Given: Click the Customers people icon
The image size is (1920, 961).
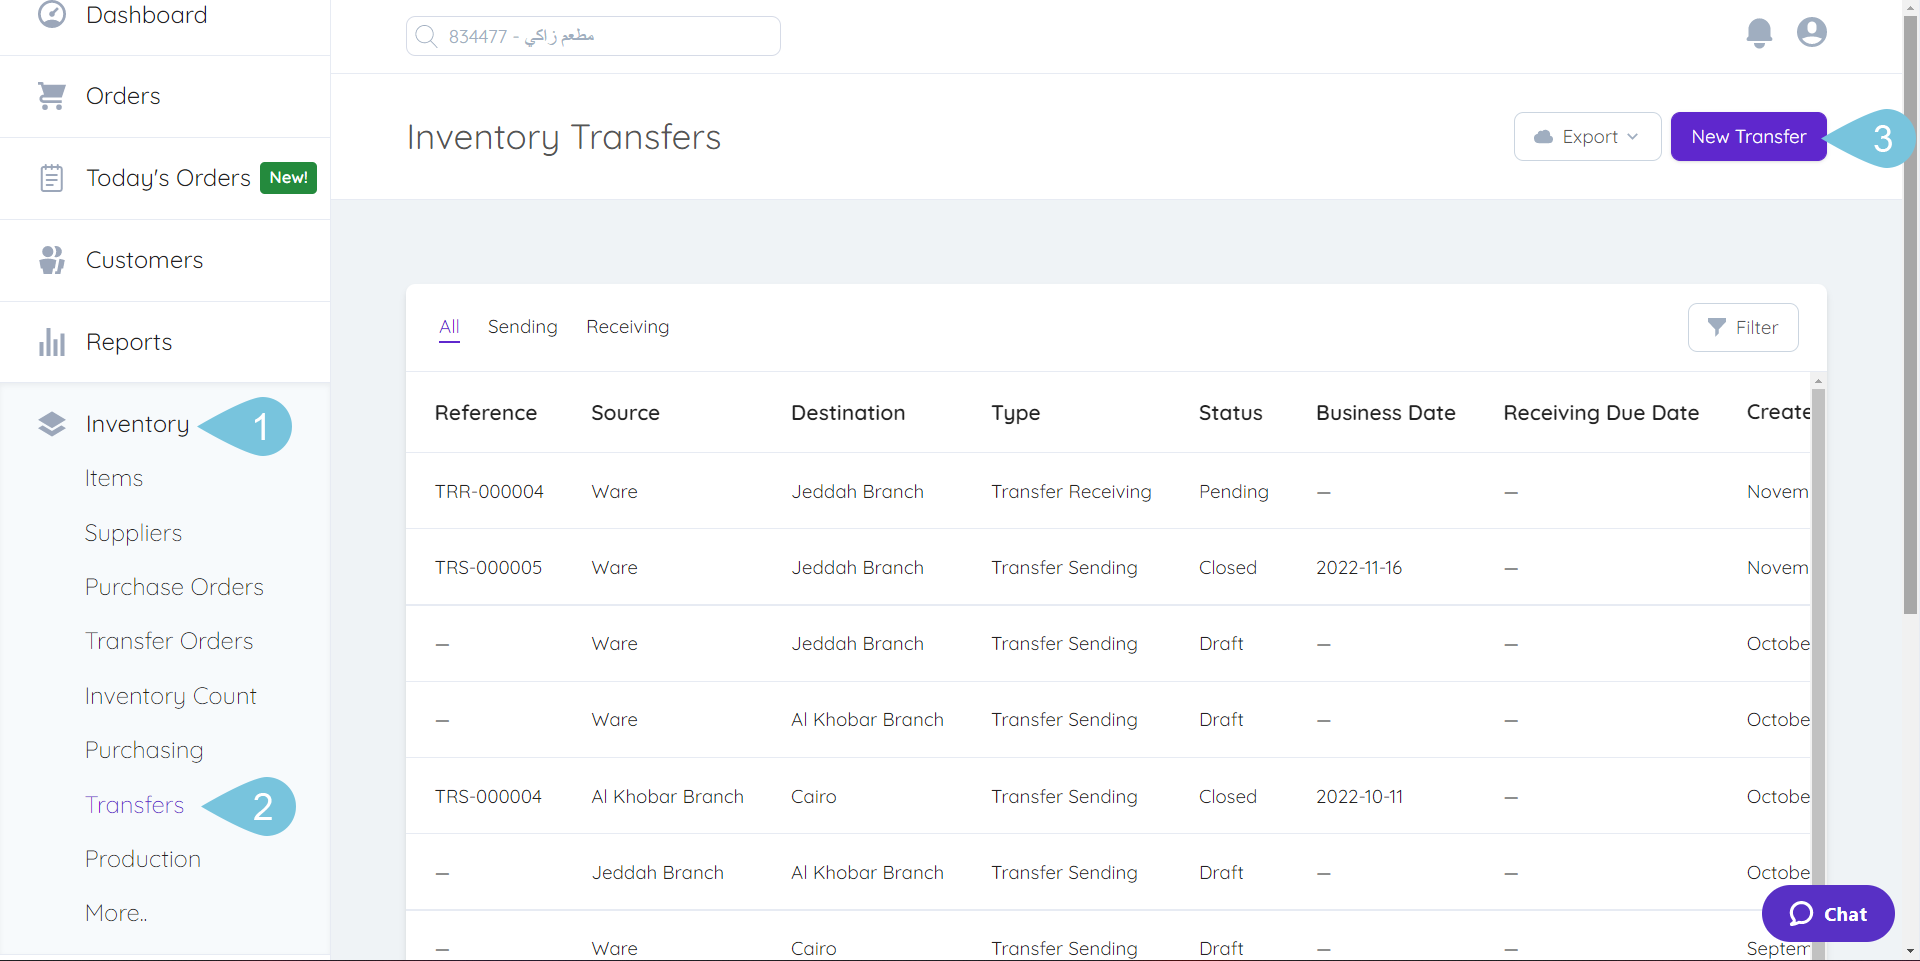Looking at the screenshot, I should pyautogui.click(x=52, y=259).
